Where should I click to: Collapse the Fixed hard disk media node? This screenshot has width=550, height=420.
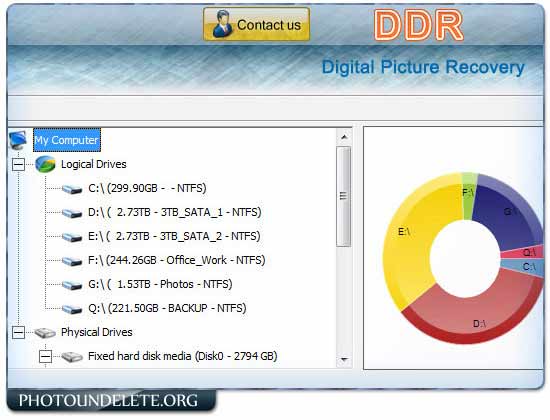[x=45, y=356]
